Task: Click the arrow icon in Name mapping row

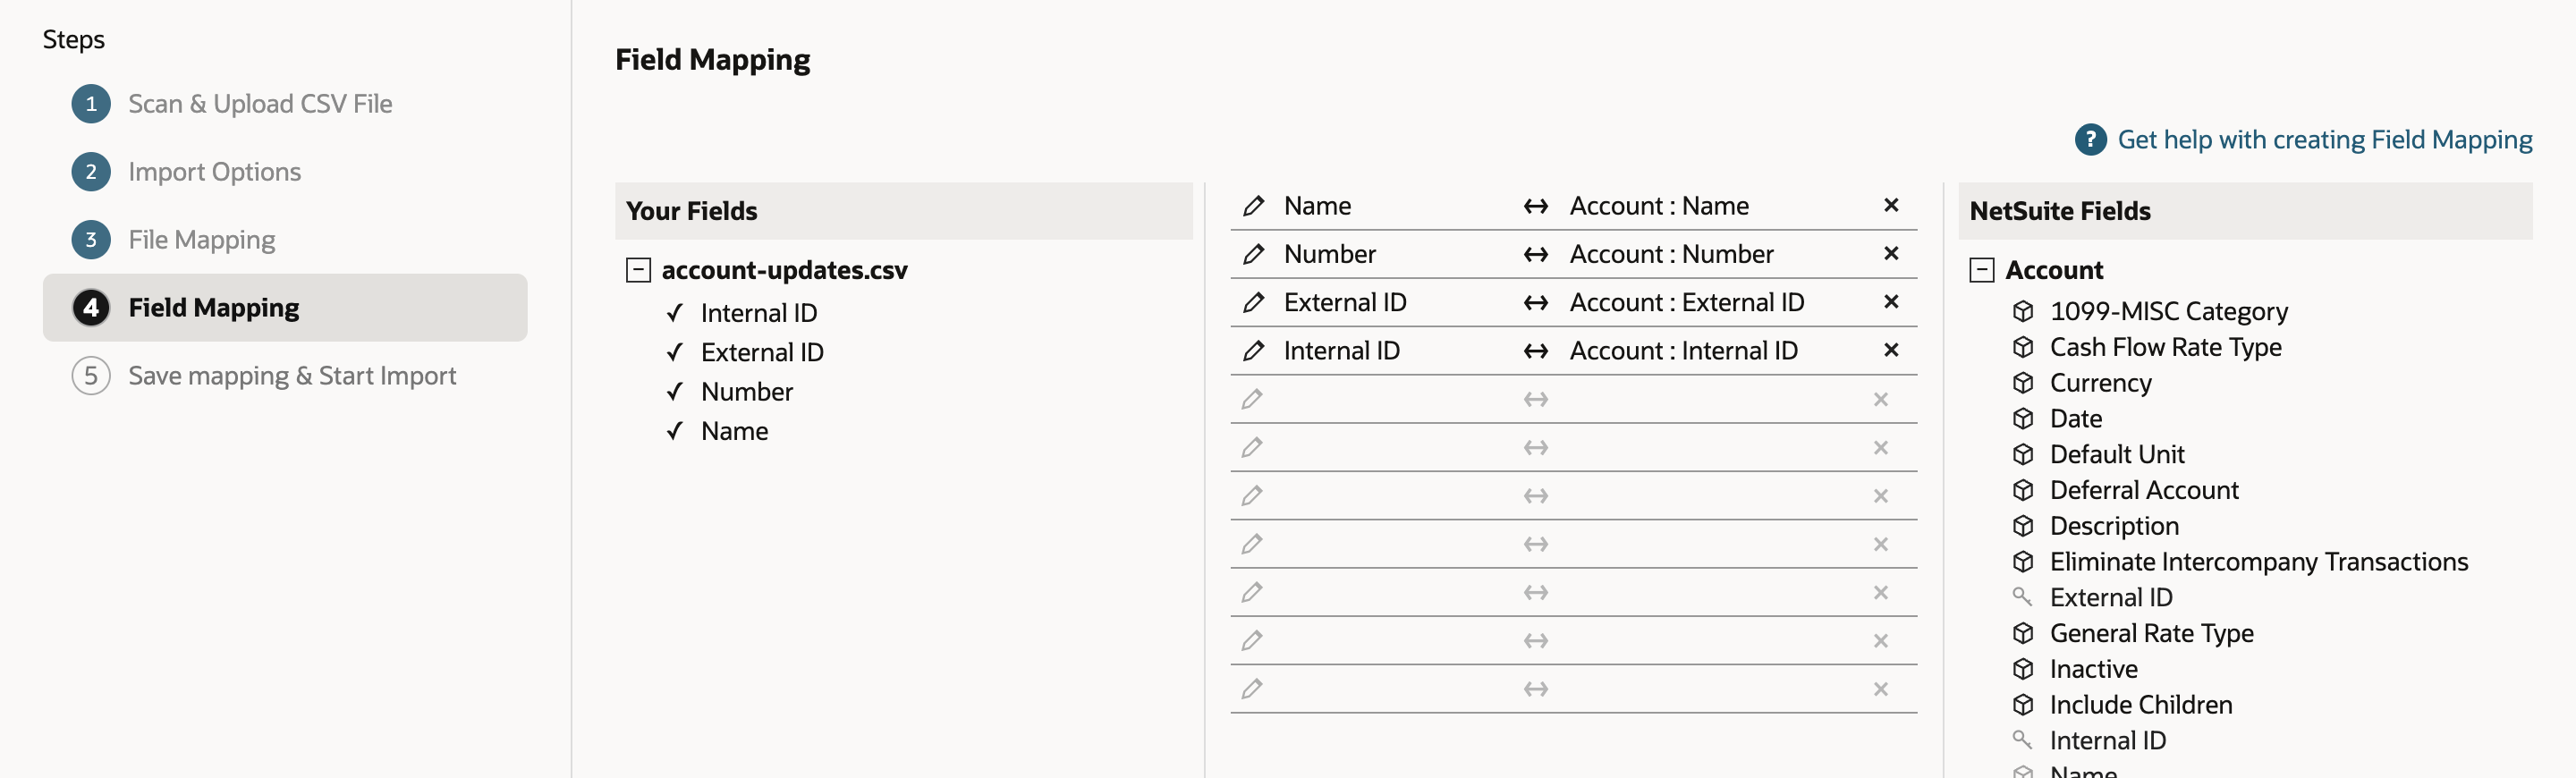Action: (1536, 206)
